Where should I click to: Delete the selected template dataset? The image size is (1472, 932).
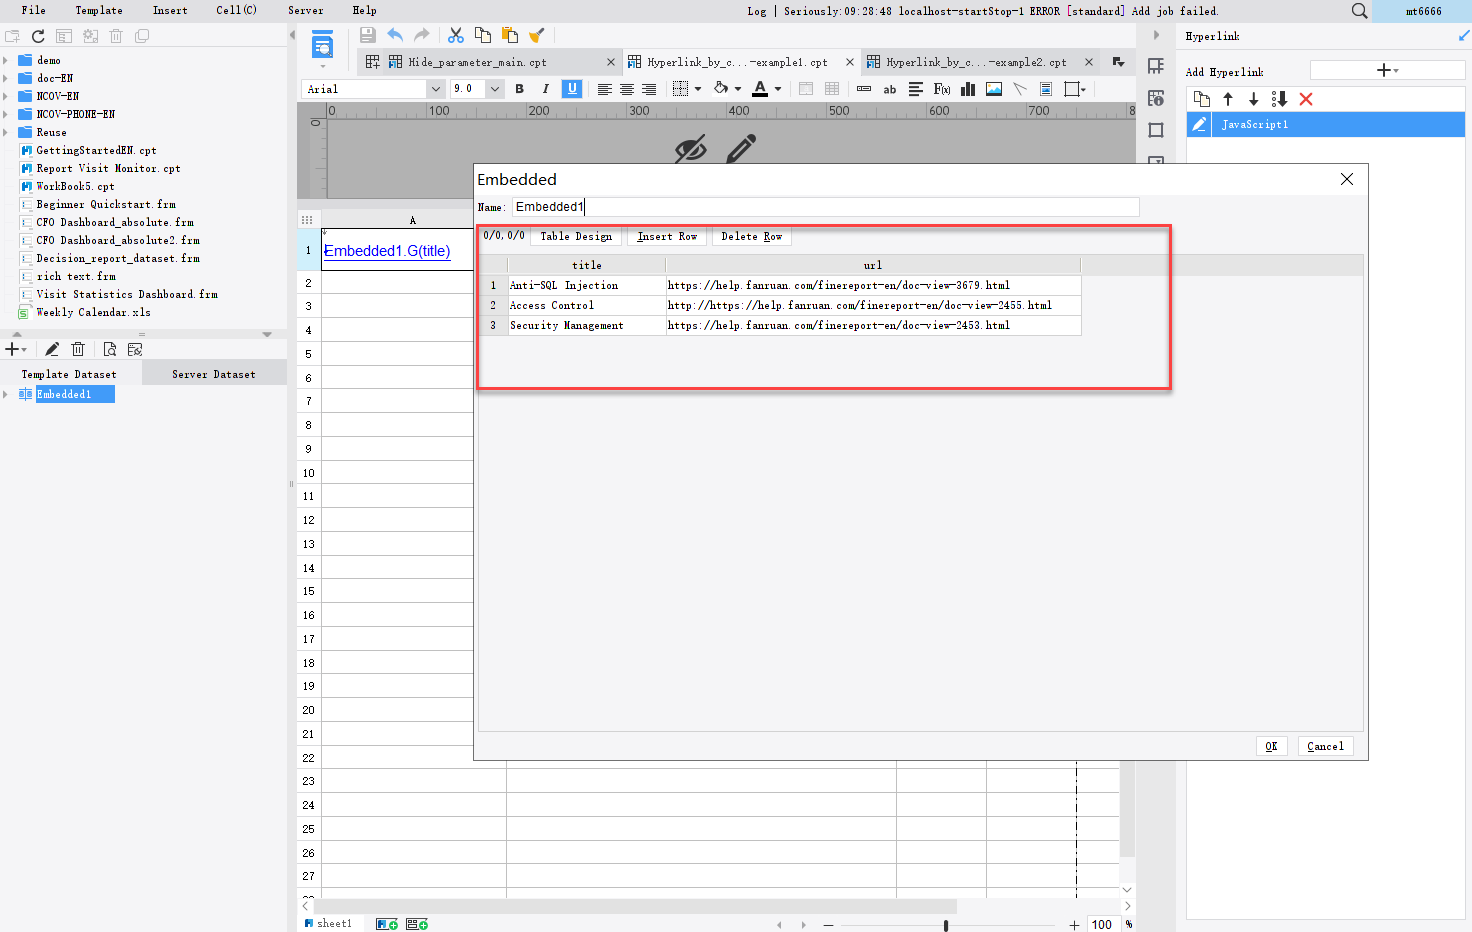[x=78, y=349]
